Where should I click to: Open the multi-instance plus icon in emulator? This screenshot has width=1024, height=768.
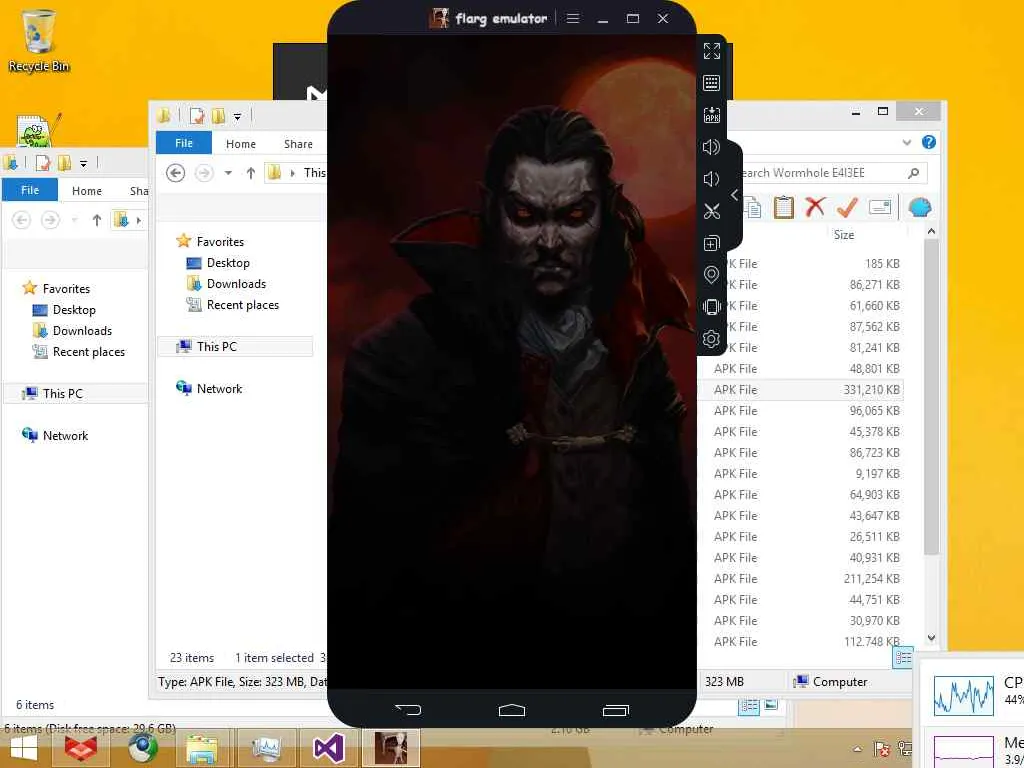coord(711,243)
